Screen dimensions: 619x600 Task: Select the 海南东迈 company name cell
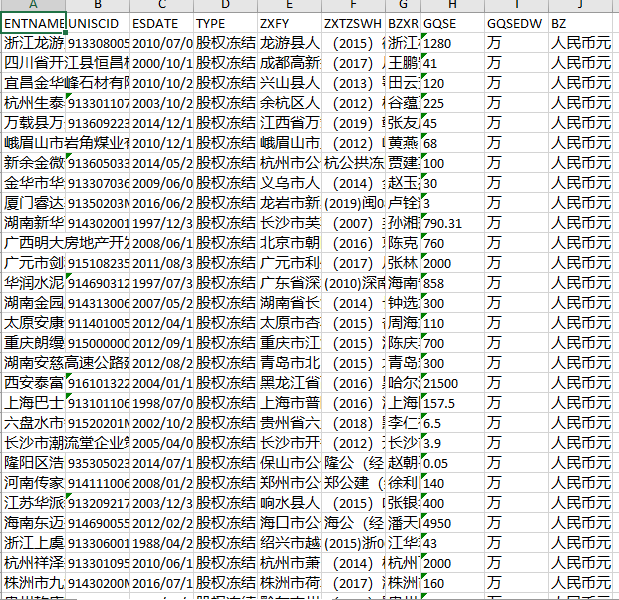tap(34, 523)
